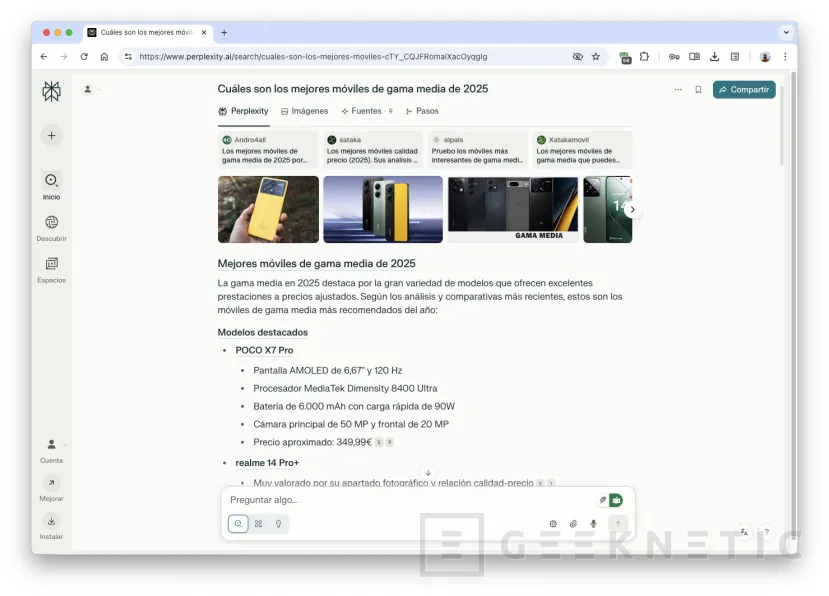Save thread with bookmark icon
829x596 pixels.
(698, 90)
